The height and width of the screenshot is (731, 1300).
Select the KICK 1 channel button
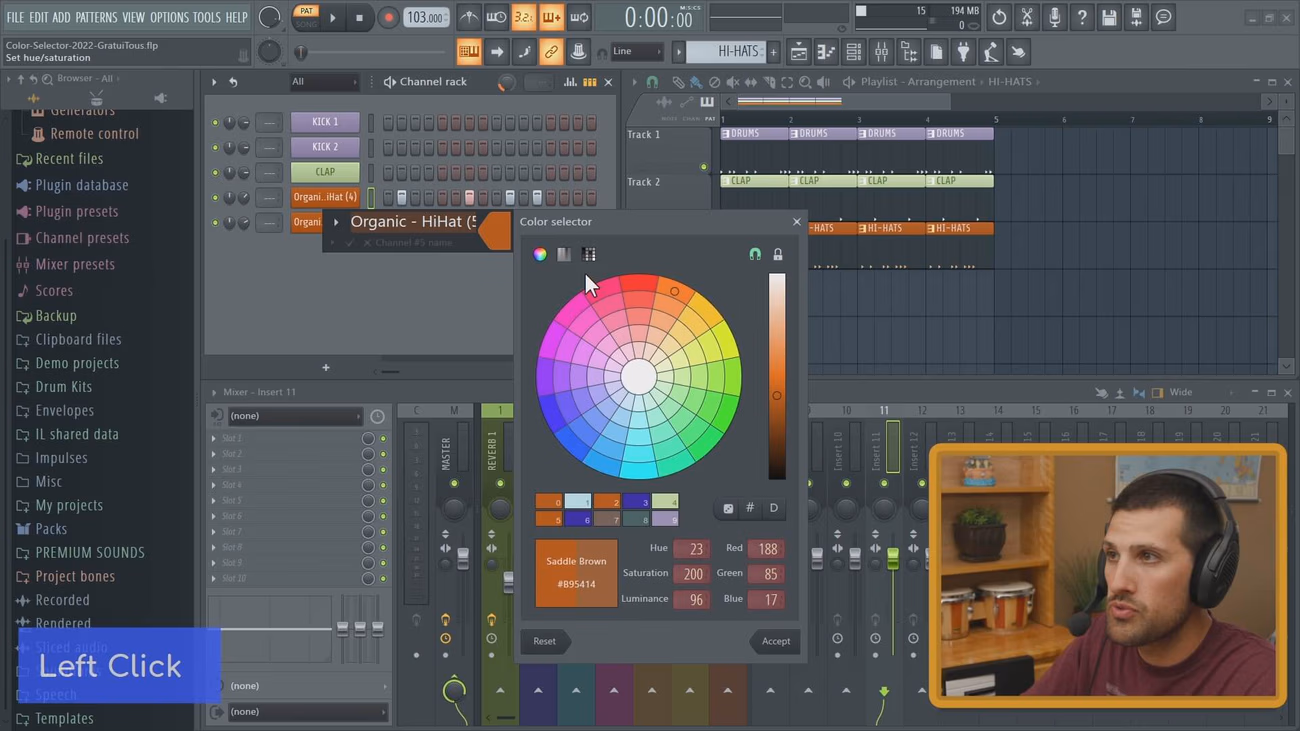tap(325, 122)
